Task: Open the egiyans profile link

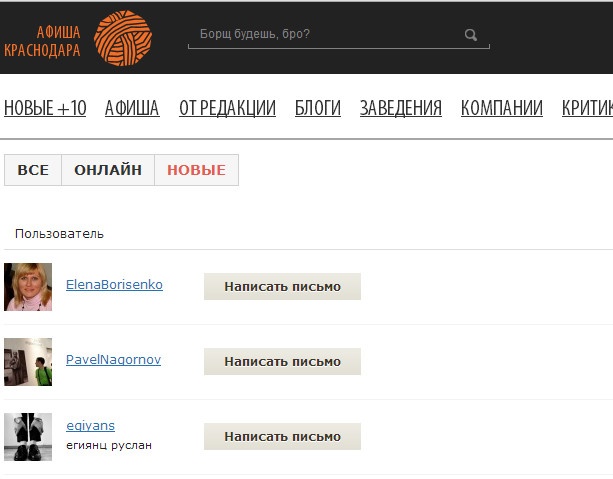Action: (90, 426)
